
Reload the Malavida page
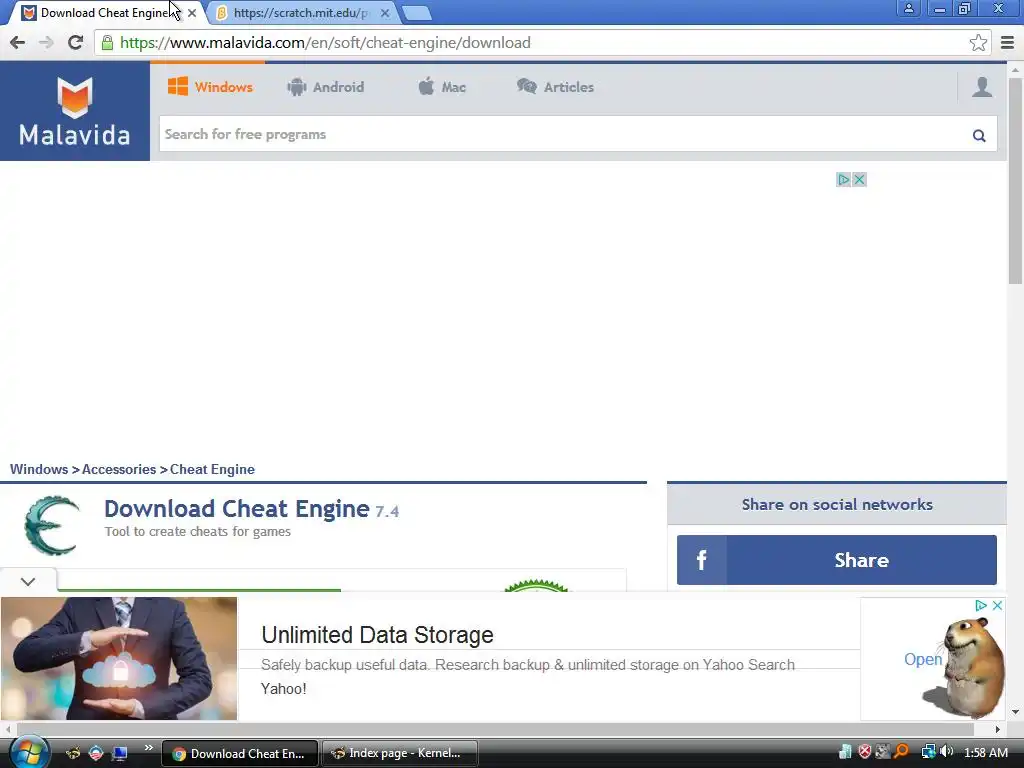(75, 43)
